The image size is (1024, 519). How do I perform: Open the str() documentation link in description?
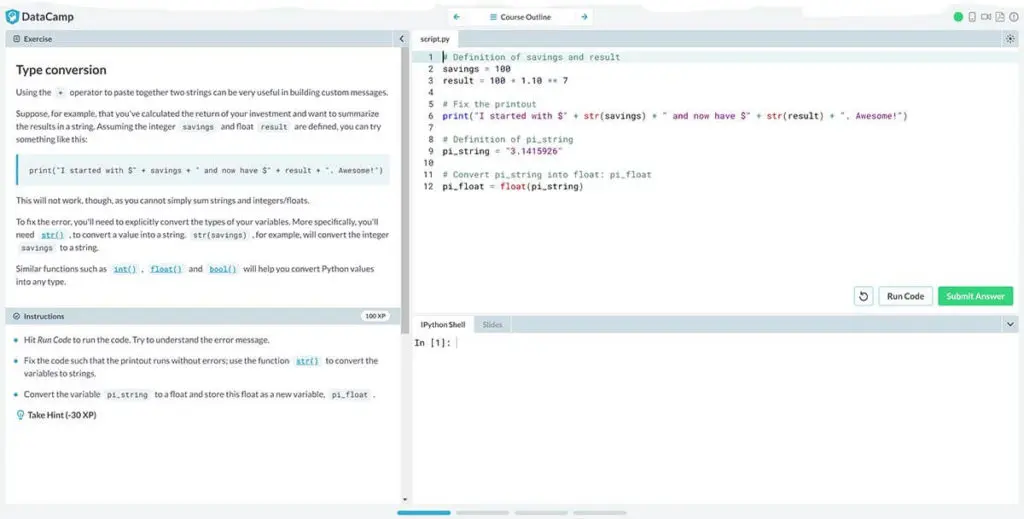[x=53, y=235]
